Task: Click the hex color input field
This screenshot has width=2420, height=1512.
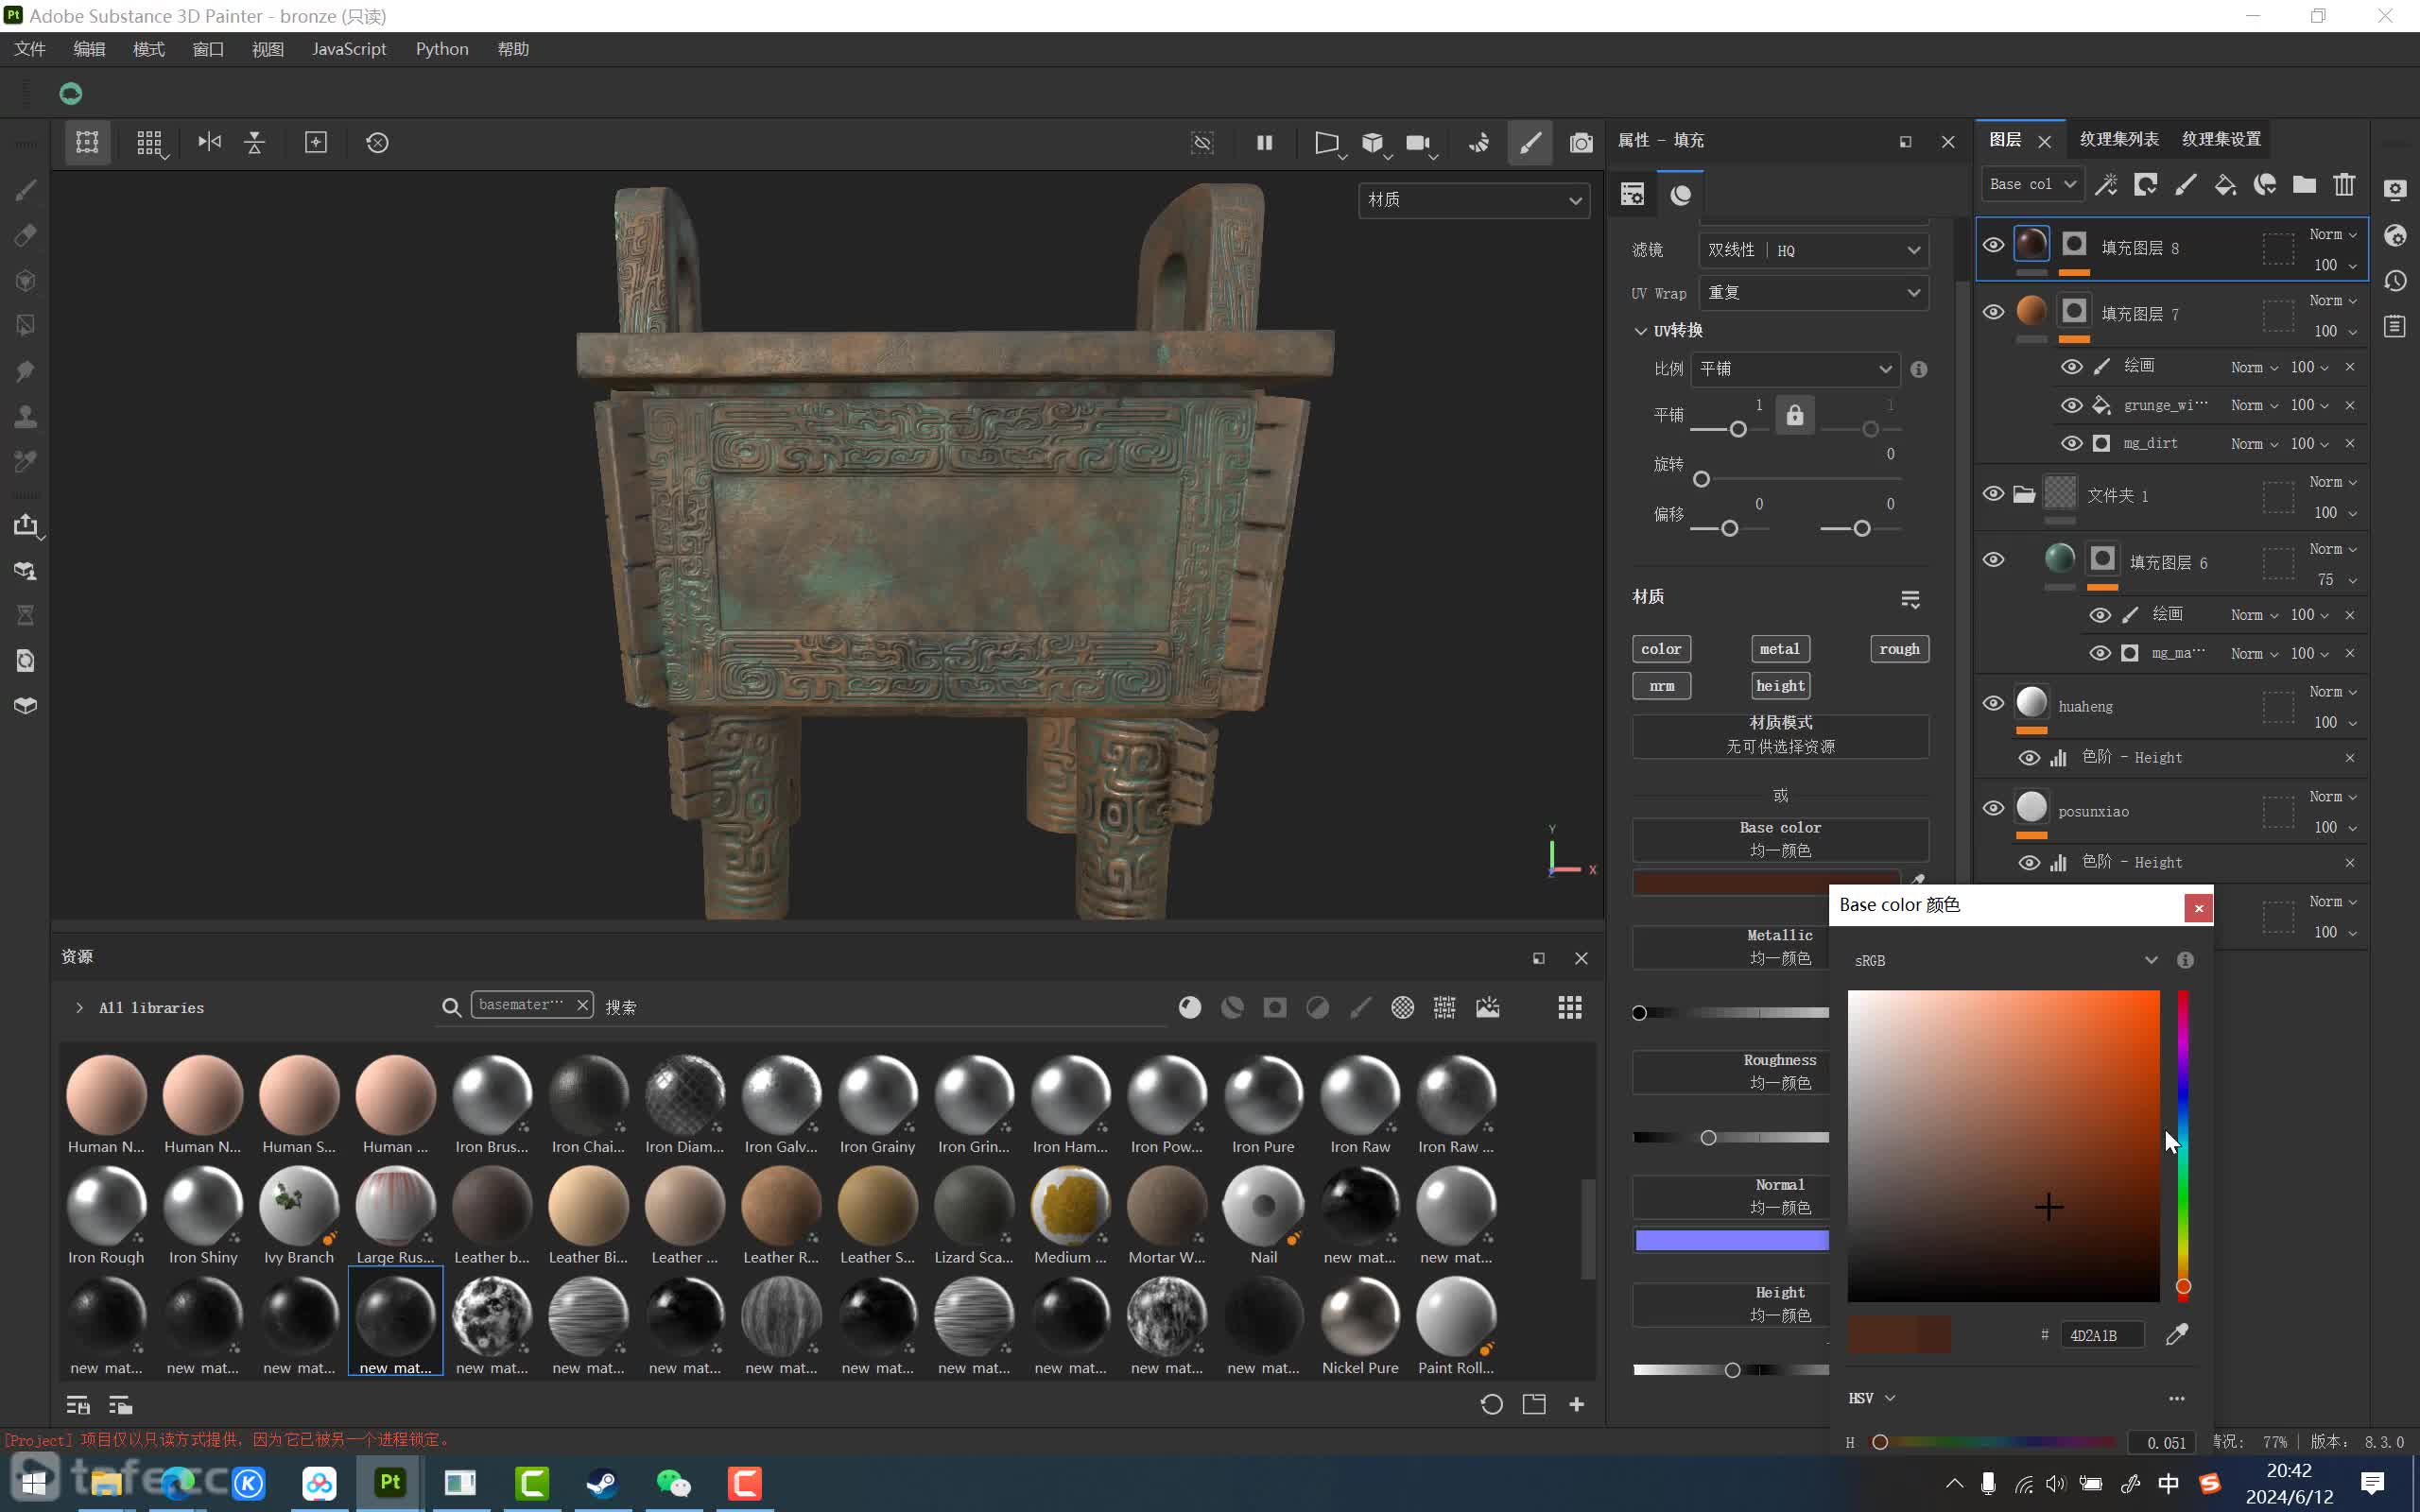Action: [2102, 1335]
